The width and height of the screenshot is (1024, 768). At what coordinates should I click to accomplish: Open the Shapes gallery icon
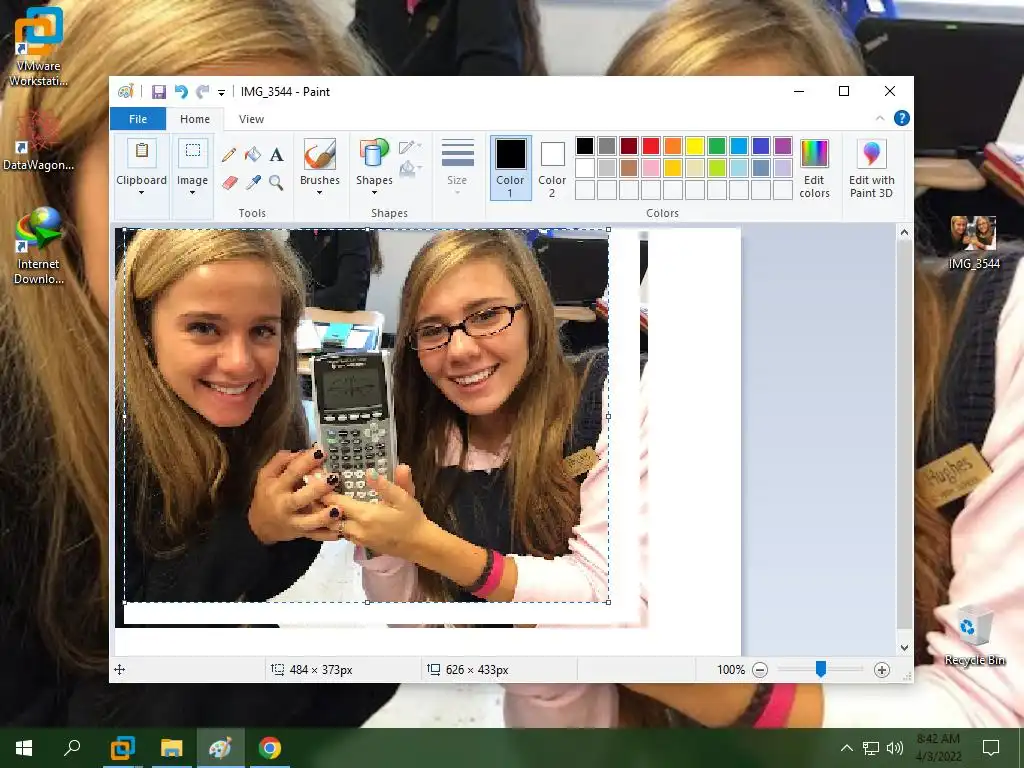tap(374, 154)
